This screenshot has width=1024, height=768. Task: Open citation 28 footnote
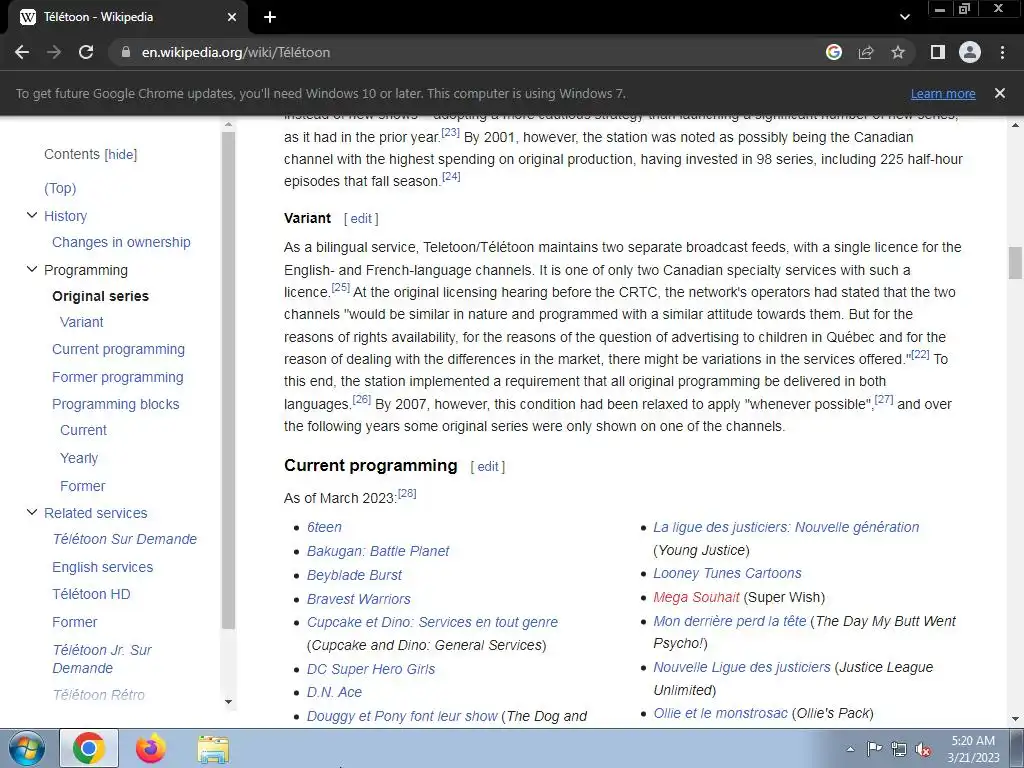[x=407, y=494]
